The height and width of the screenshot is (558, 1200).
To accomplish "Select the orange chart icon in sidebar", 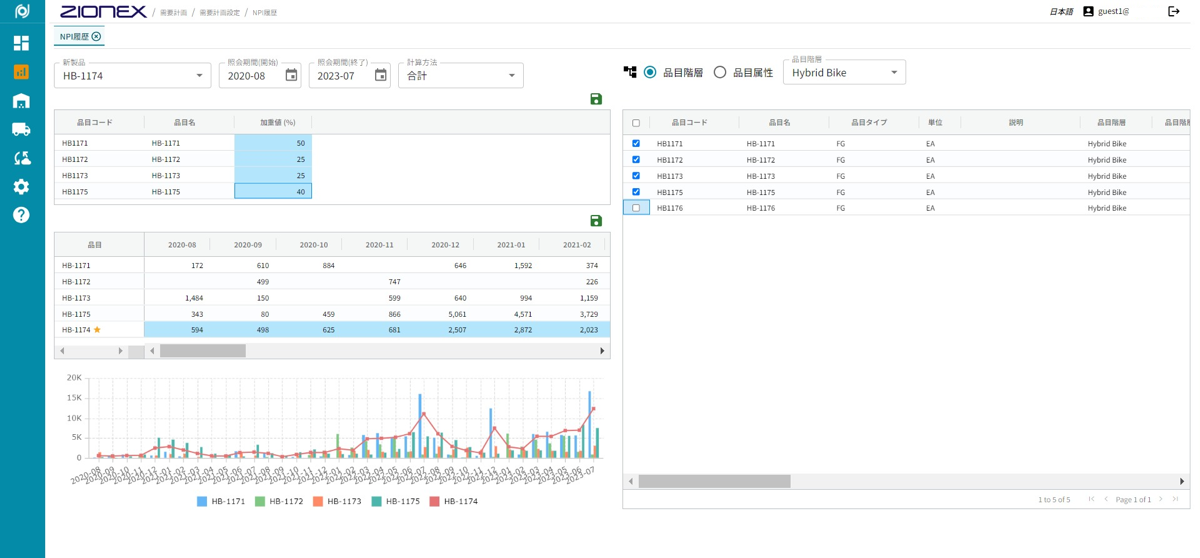I will pos(21,72).
